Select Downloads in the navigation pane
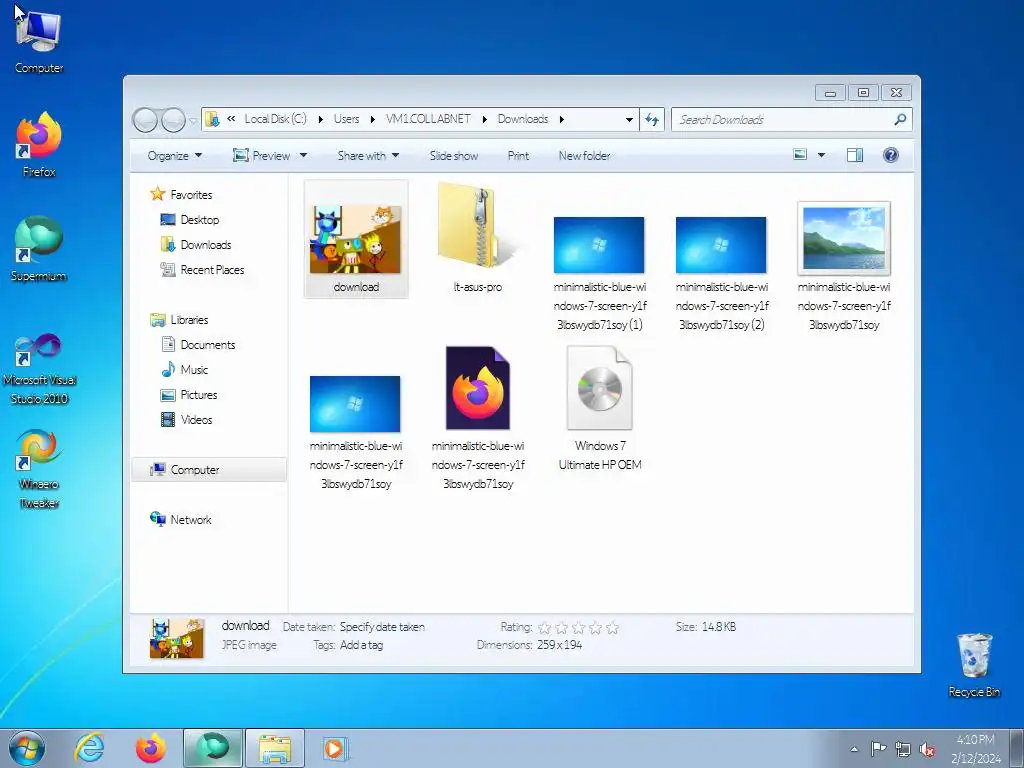This screenshot has height=768, width=1024. [196, 245]
